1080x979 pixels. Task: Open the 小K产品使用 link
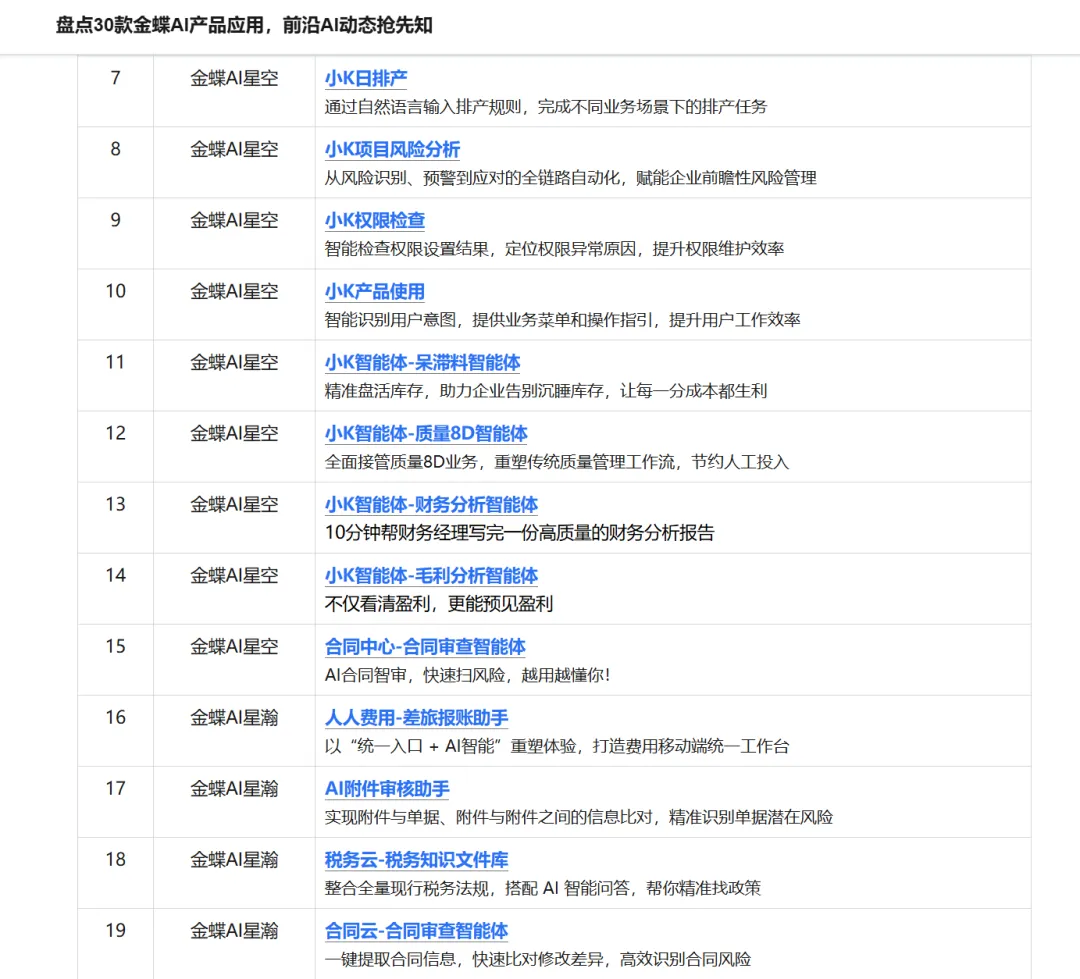coord(375,291)
